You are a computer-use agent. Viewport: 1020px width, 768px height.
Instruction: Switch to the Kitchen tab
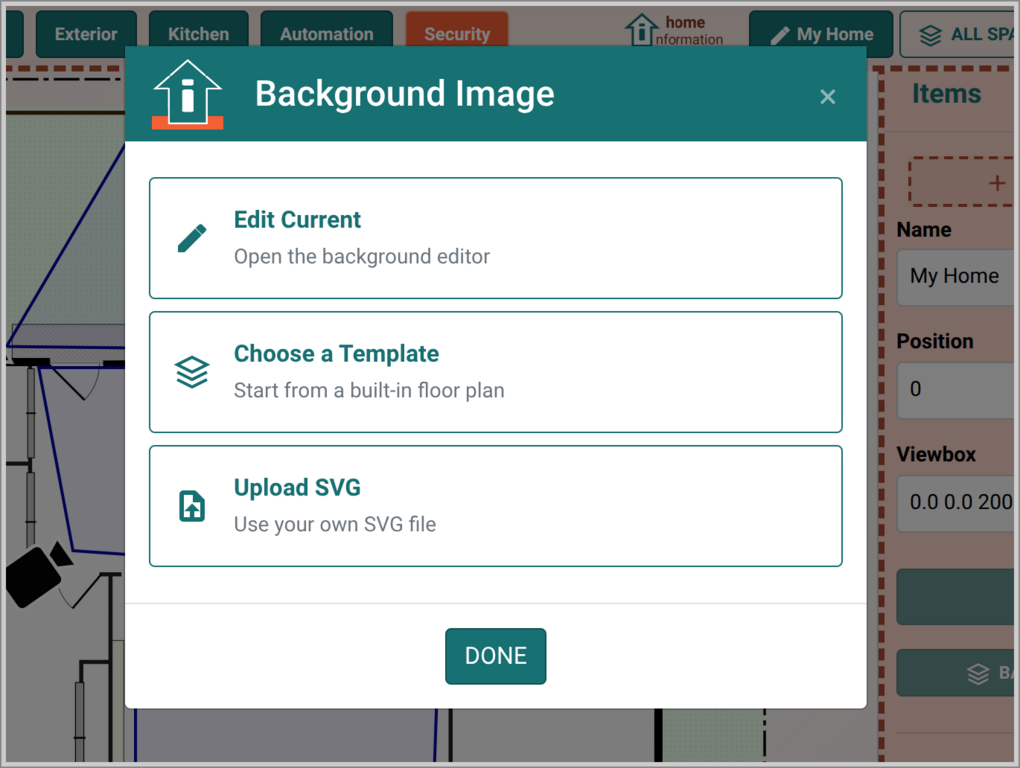tap(198, 34)
